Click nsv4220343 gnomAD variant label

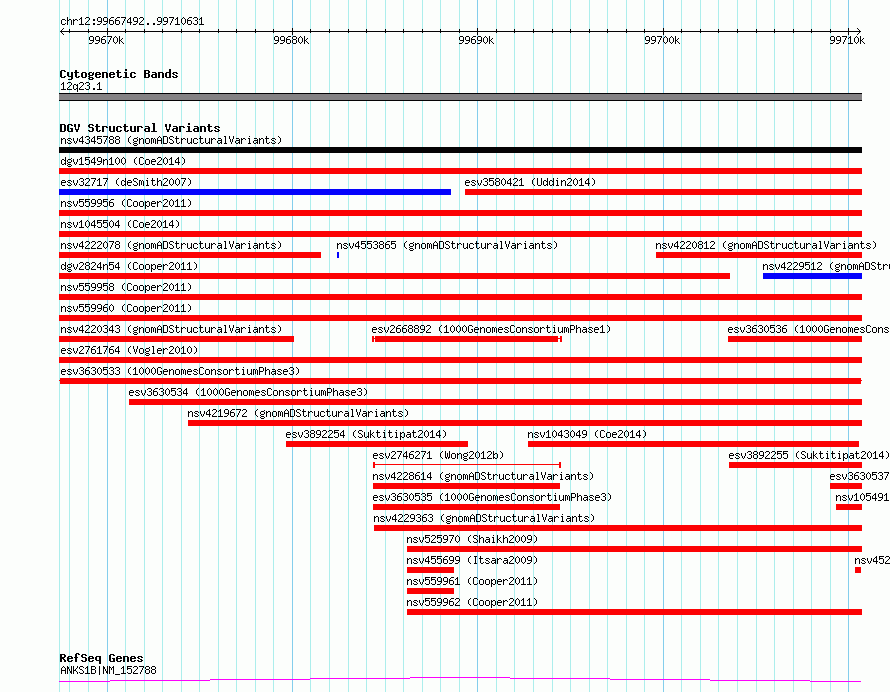point(171,329)
